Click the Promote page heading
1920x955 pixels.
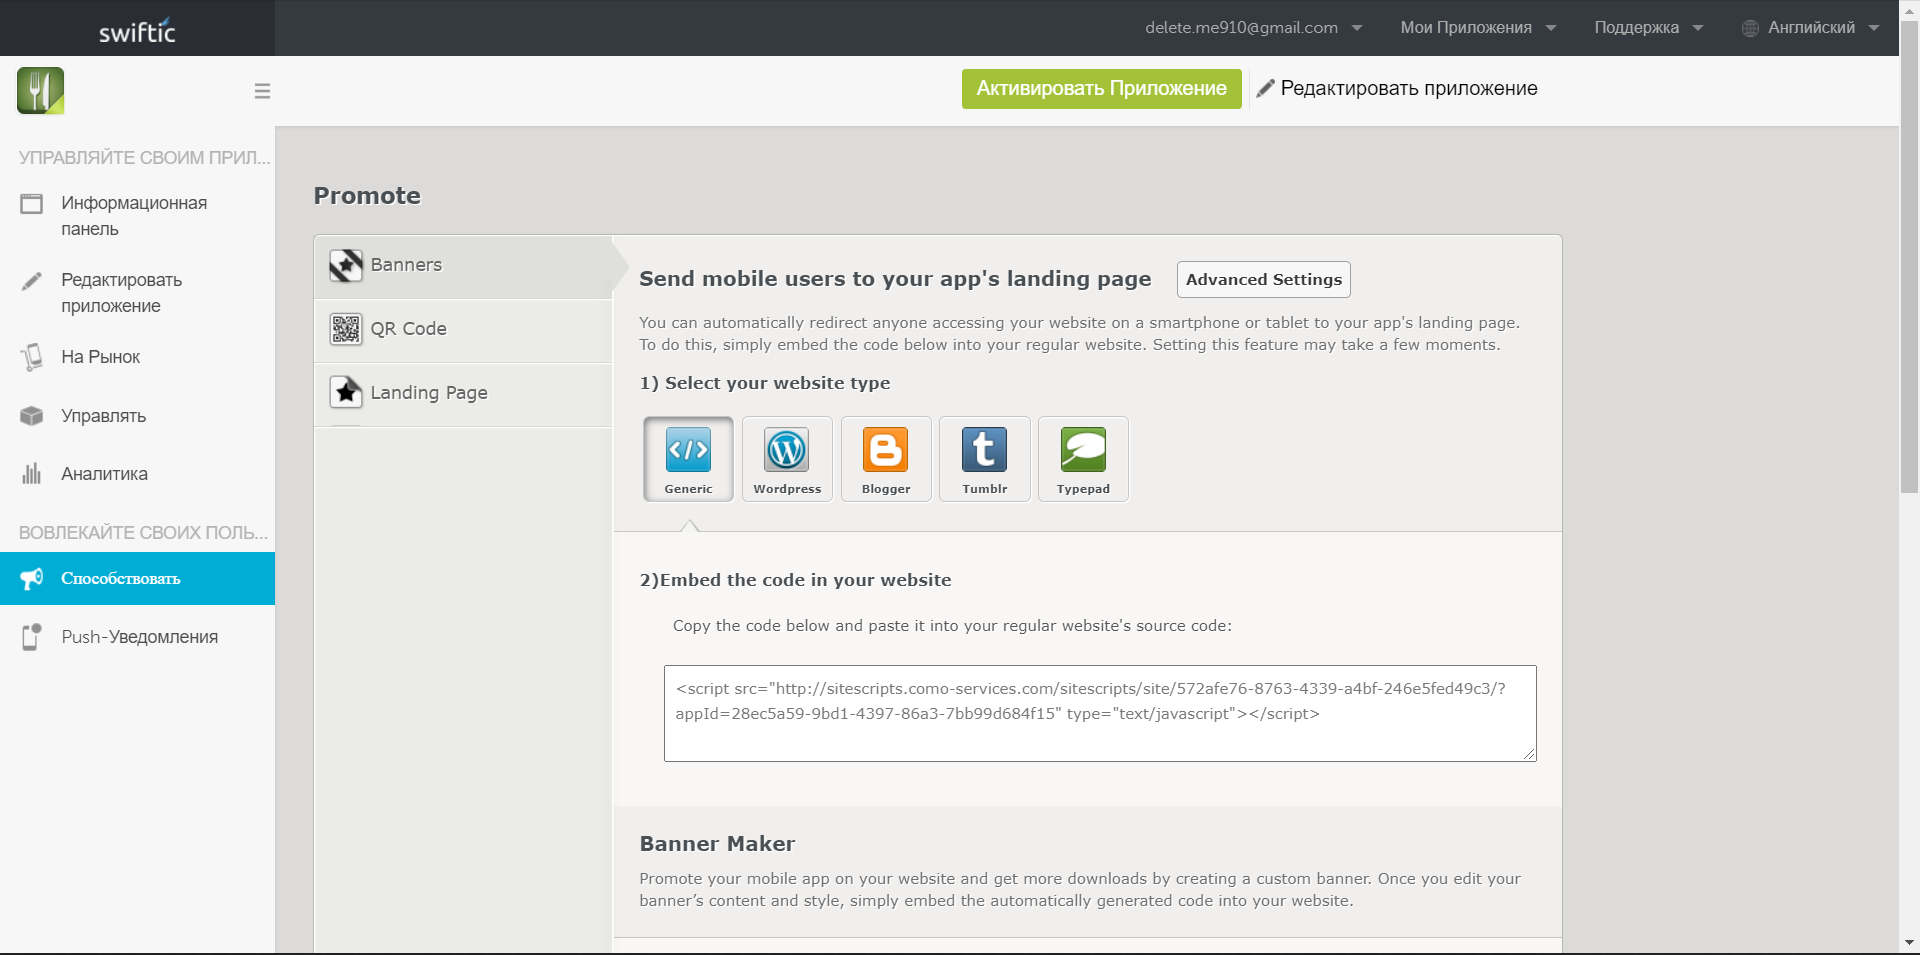[367, 196]
